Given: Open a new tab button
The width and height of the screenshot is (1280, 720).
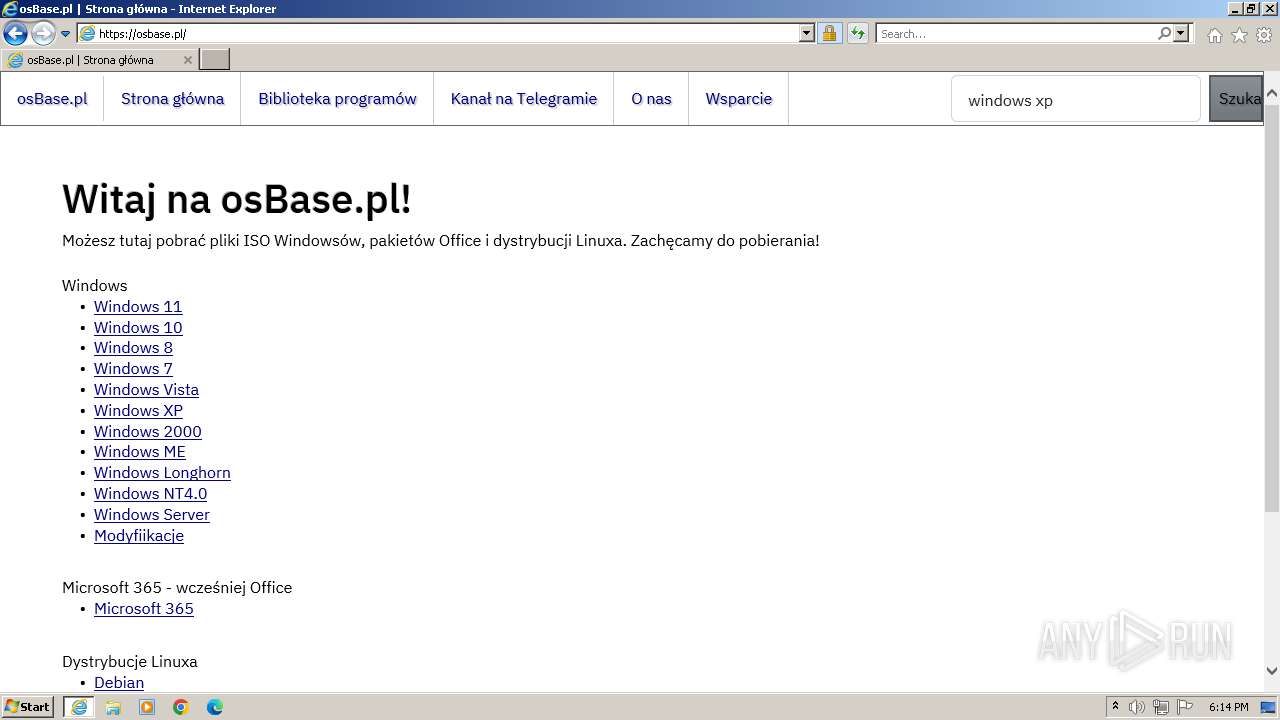Looking at the screenshot, I should click(x=215, y=60).
